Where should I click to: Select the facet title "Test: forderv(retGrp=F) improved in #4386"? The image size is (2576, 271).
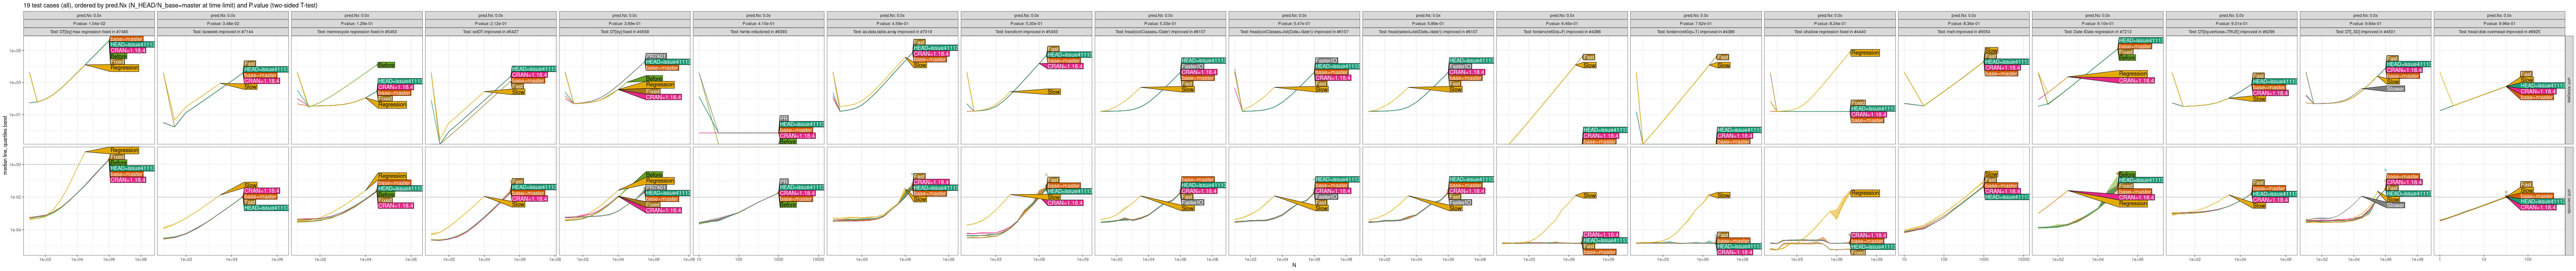point(1562,32)
